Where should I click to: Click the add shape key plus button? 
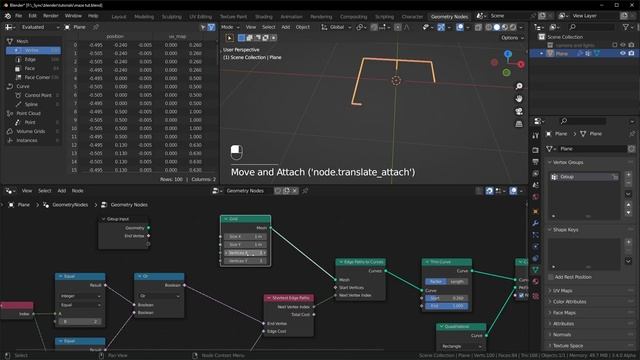tap(628, 242)
